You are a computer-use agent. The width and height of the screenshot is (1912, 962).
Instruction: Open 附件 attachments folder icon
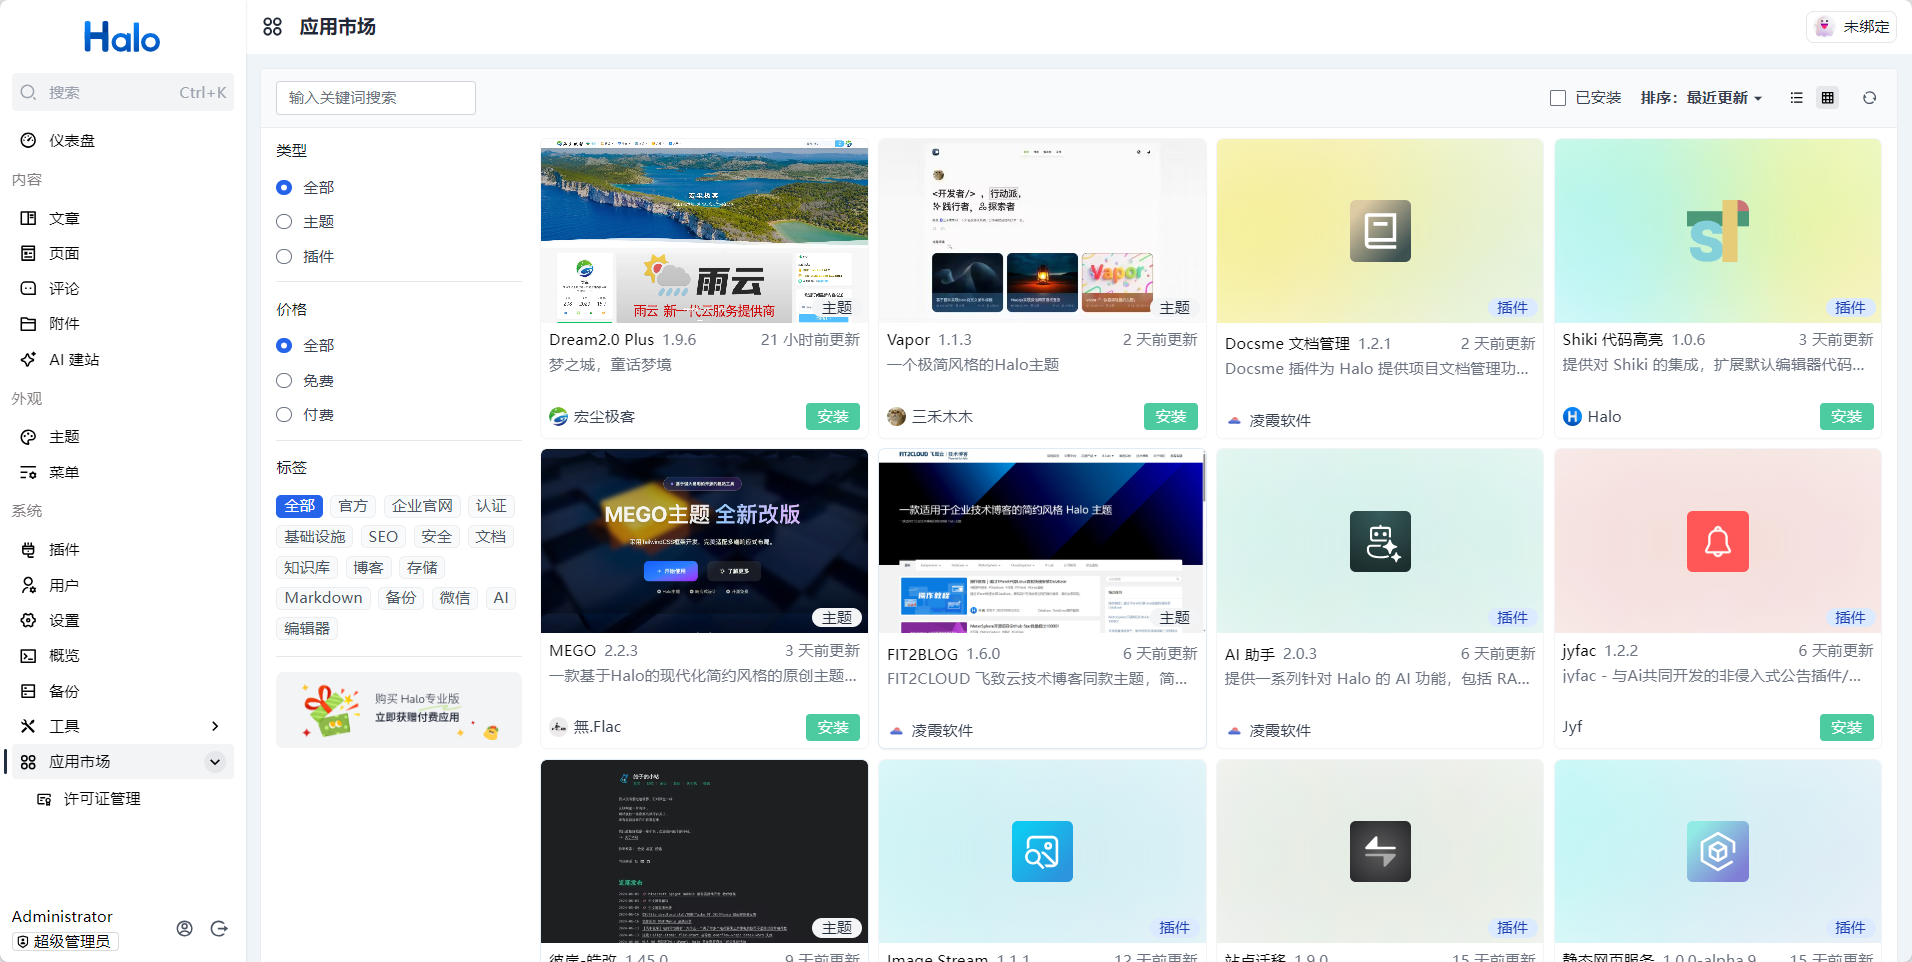point(28,324)
